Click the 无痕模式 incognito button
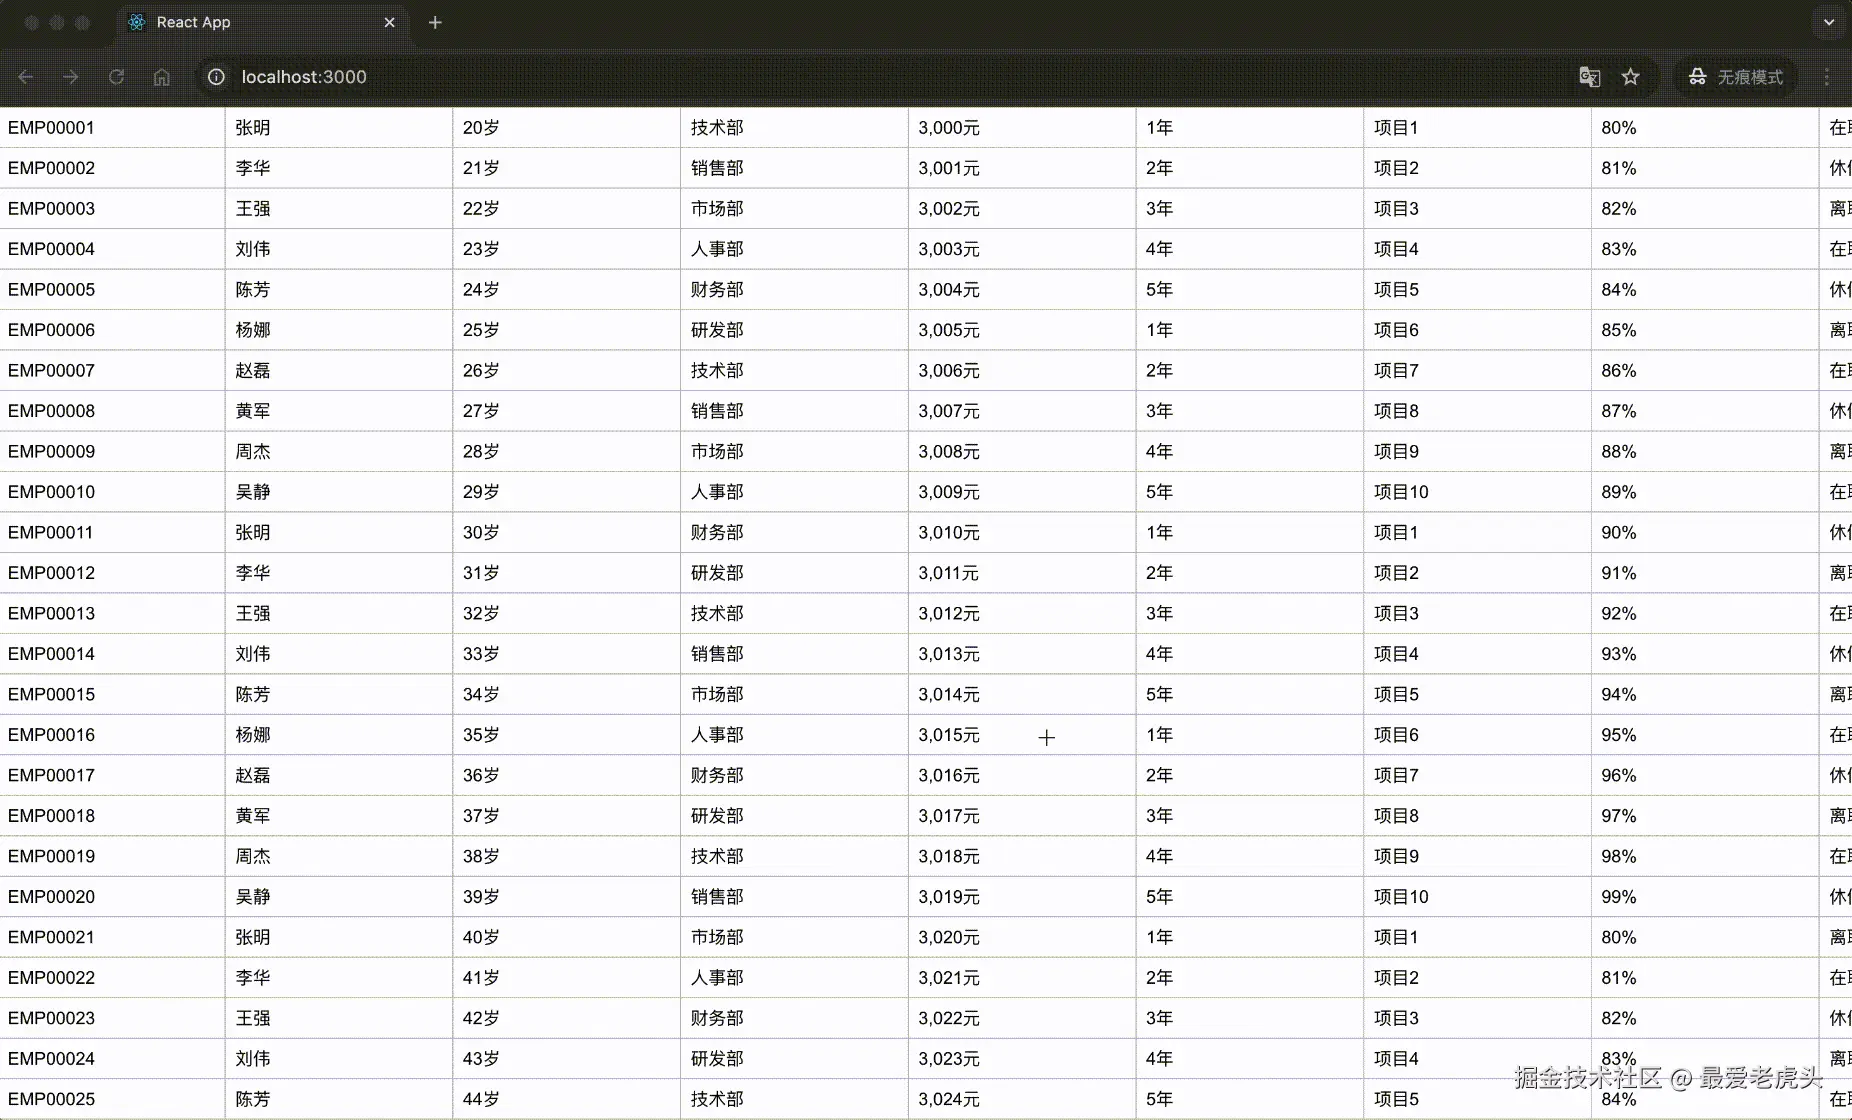Image resolution: width=1852 pixels, height=1120 pixels. (x=1736, y=77)
